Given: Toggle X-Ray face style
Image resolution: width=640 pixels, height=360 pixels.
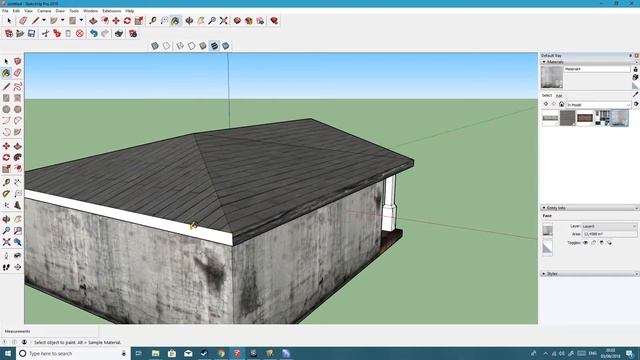Looking at the screenshot, I should tap(155, 46).
